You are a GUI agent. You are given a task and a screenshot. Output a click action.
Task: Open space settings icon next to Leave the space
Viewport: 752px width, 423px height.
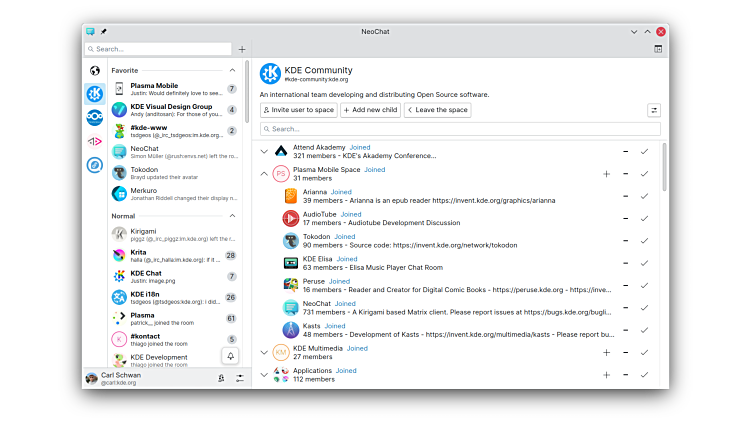(x=654, y=110)
